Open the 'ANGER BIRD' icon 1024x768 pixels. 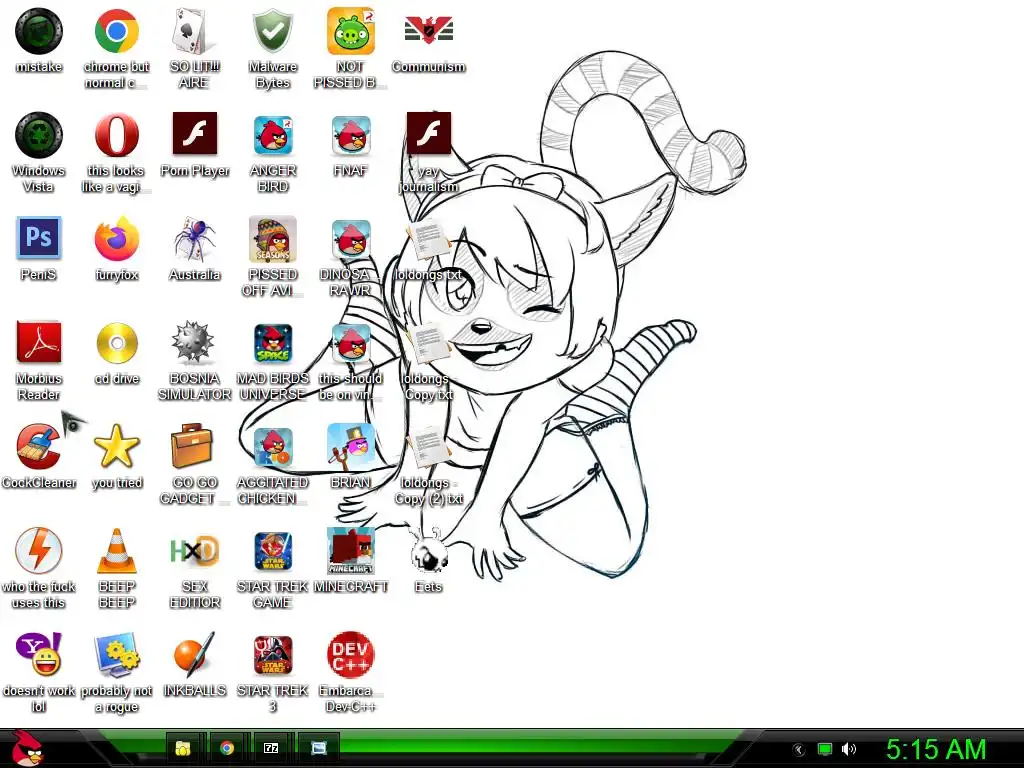(272, 135)
